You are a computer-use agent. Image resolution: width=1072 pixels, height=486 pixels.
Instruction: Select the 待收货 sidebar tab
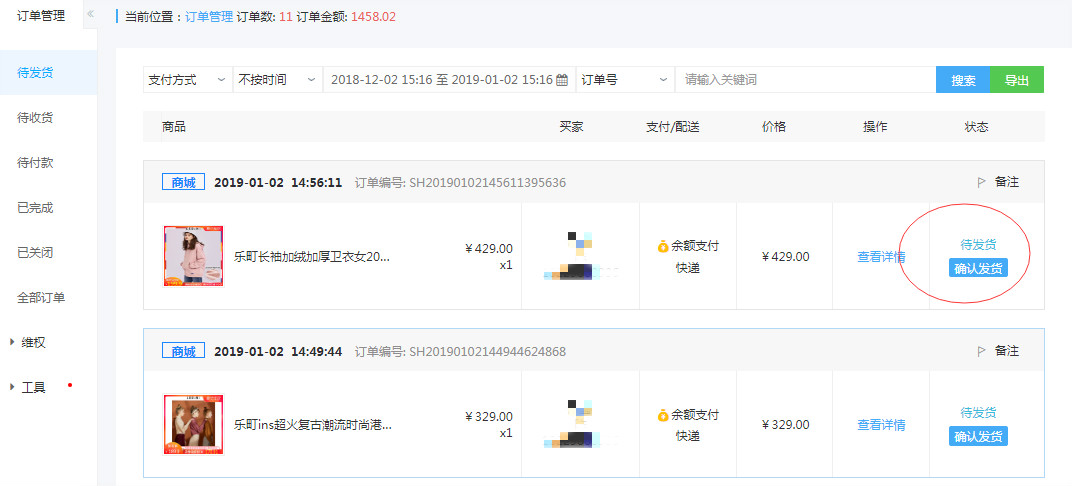(x=35, y=118)
